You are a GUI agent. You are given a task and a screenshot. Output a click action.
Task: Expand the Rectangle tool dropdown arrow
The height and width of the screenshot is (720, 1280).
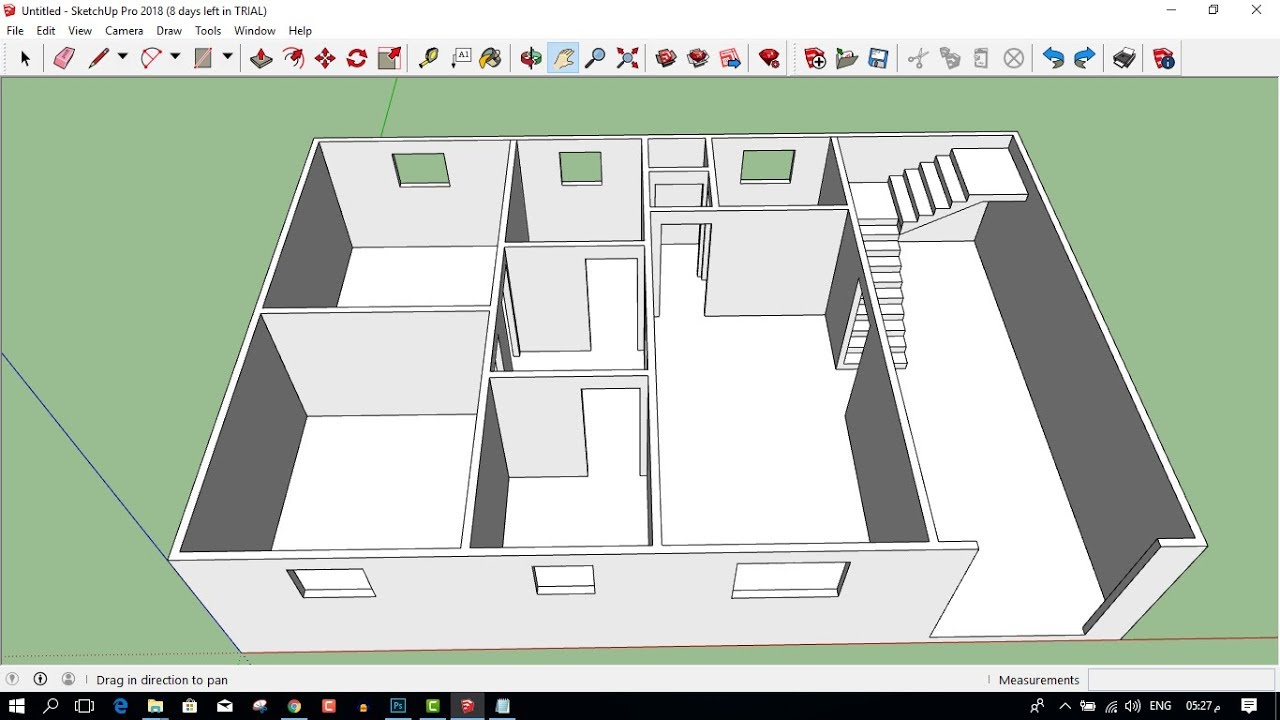(228, 58)
